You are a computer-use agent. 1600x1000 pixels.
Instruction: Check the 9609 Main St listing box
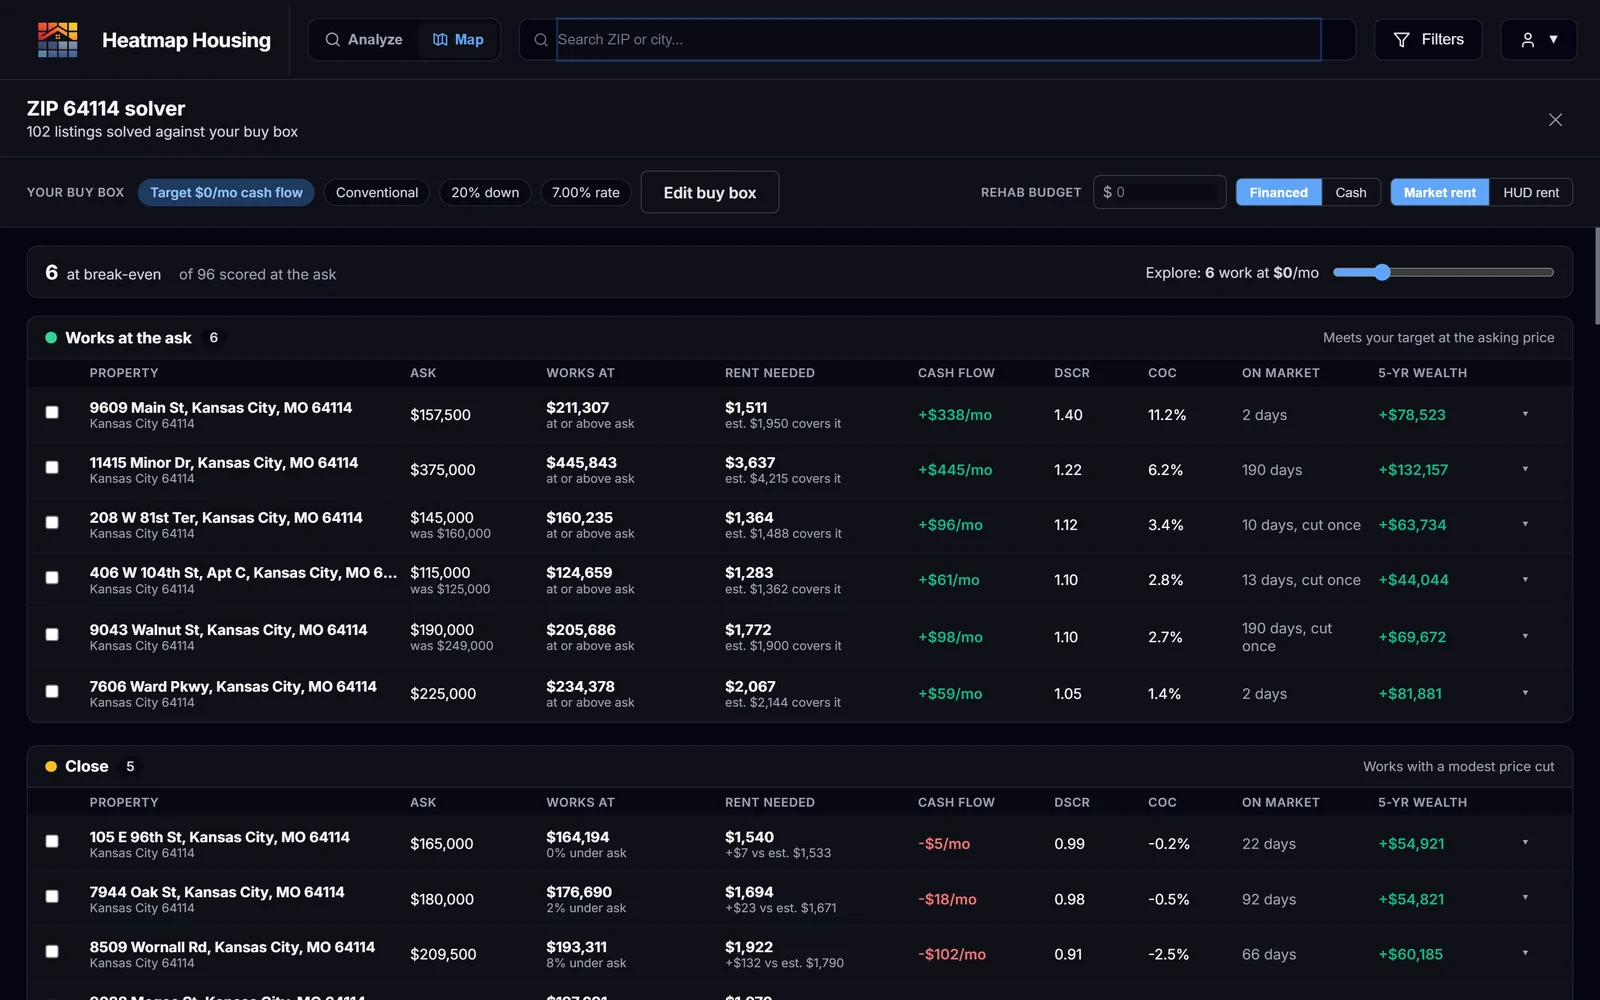[52, 412]
